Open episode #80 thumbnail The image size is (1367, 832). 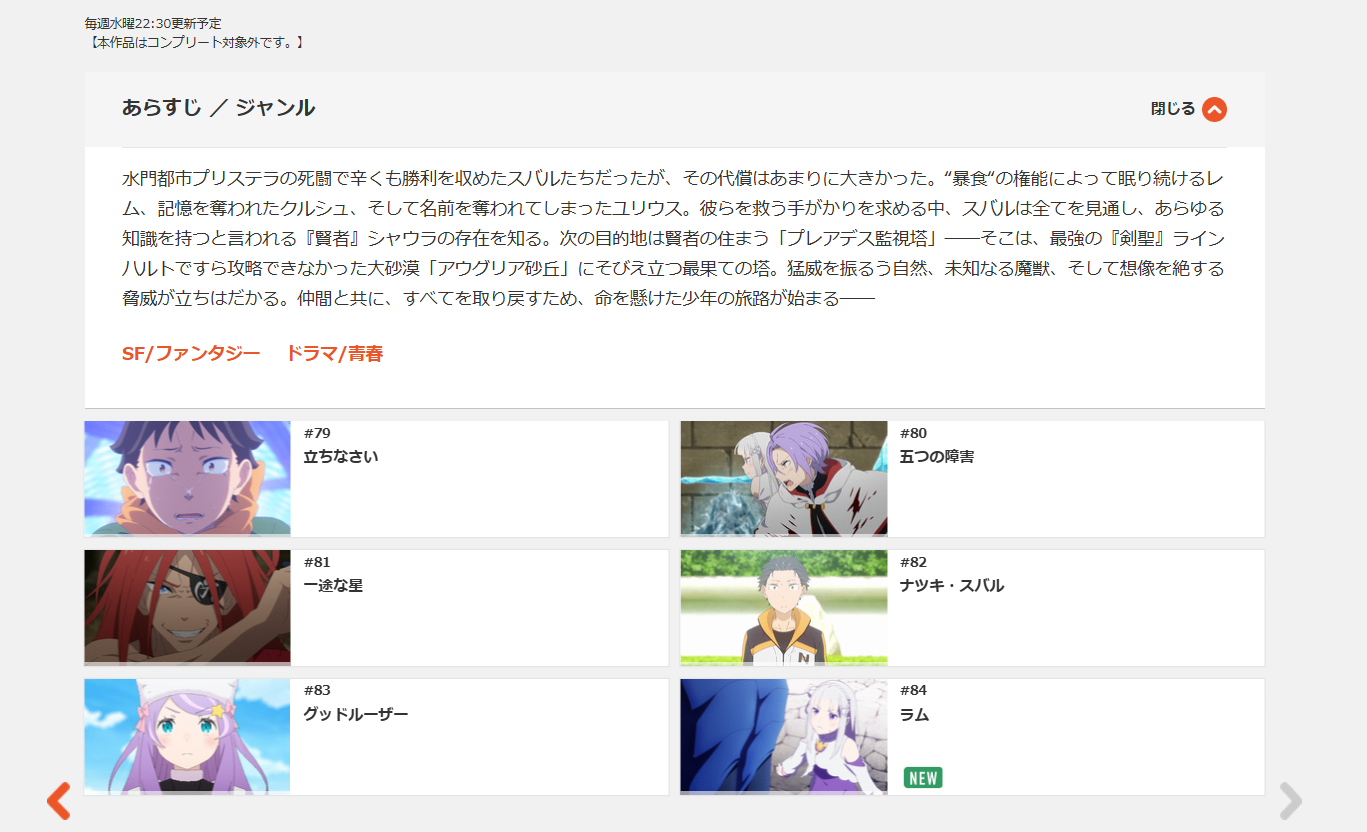784,479
